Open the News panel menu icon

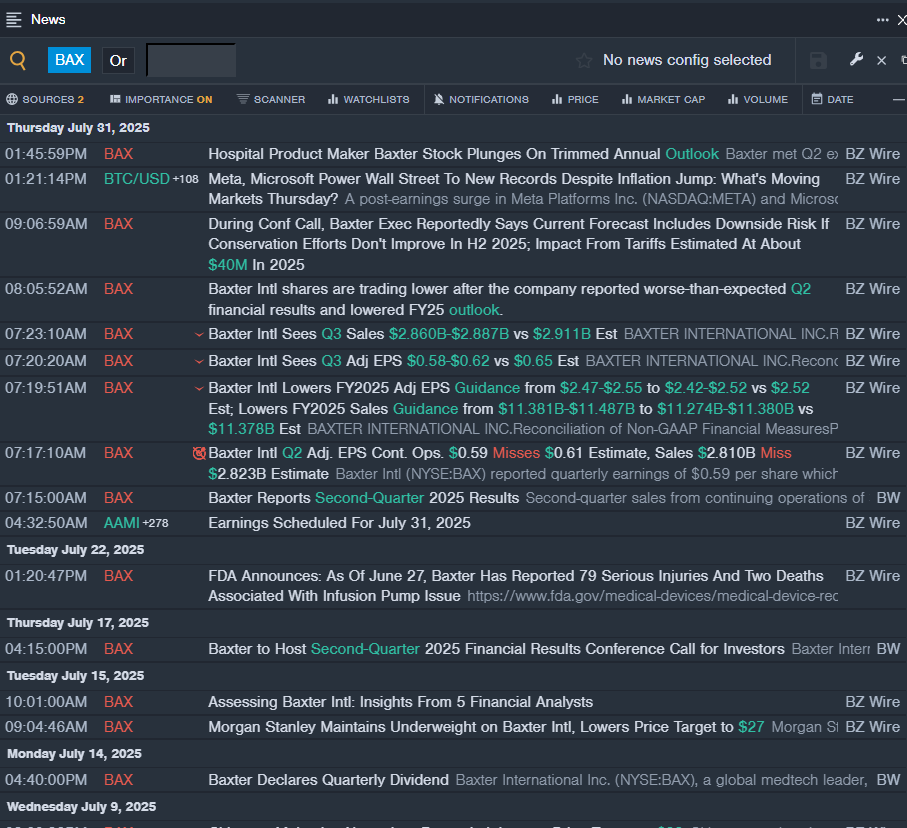click(13, 20)
